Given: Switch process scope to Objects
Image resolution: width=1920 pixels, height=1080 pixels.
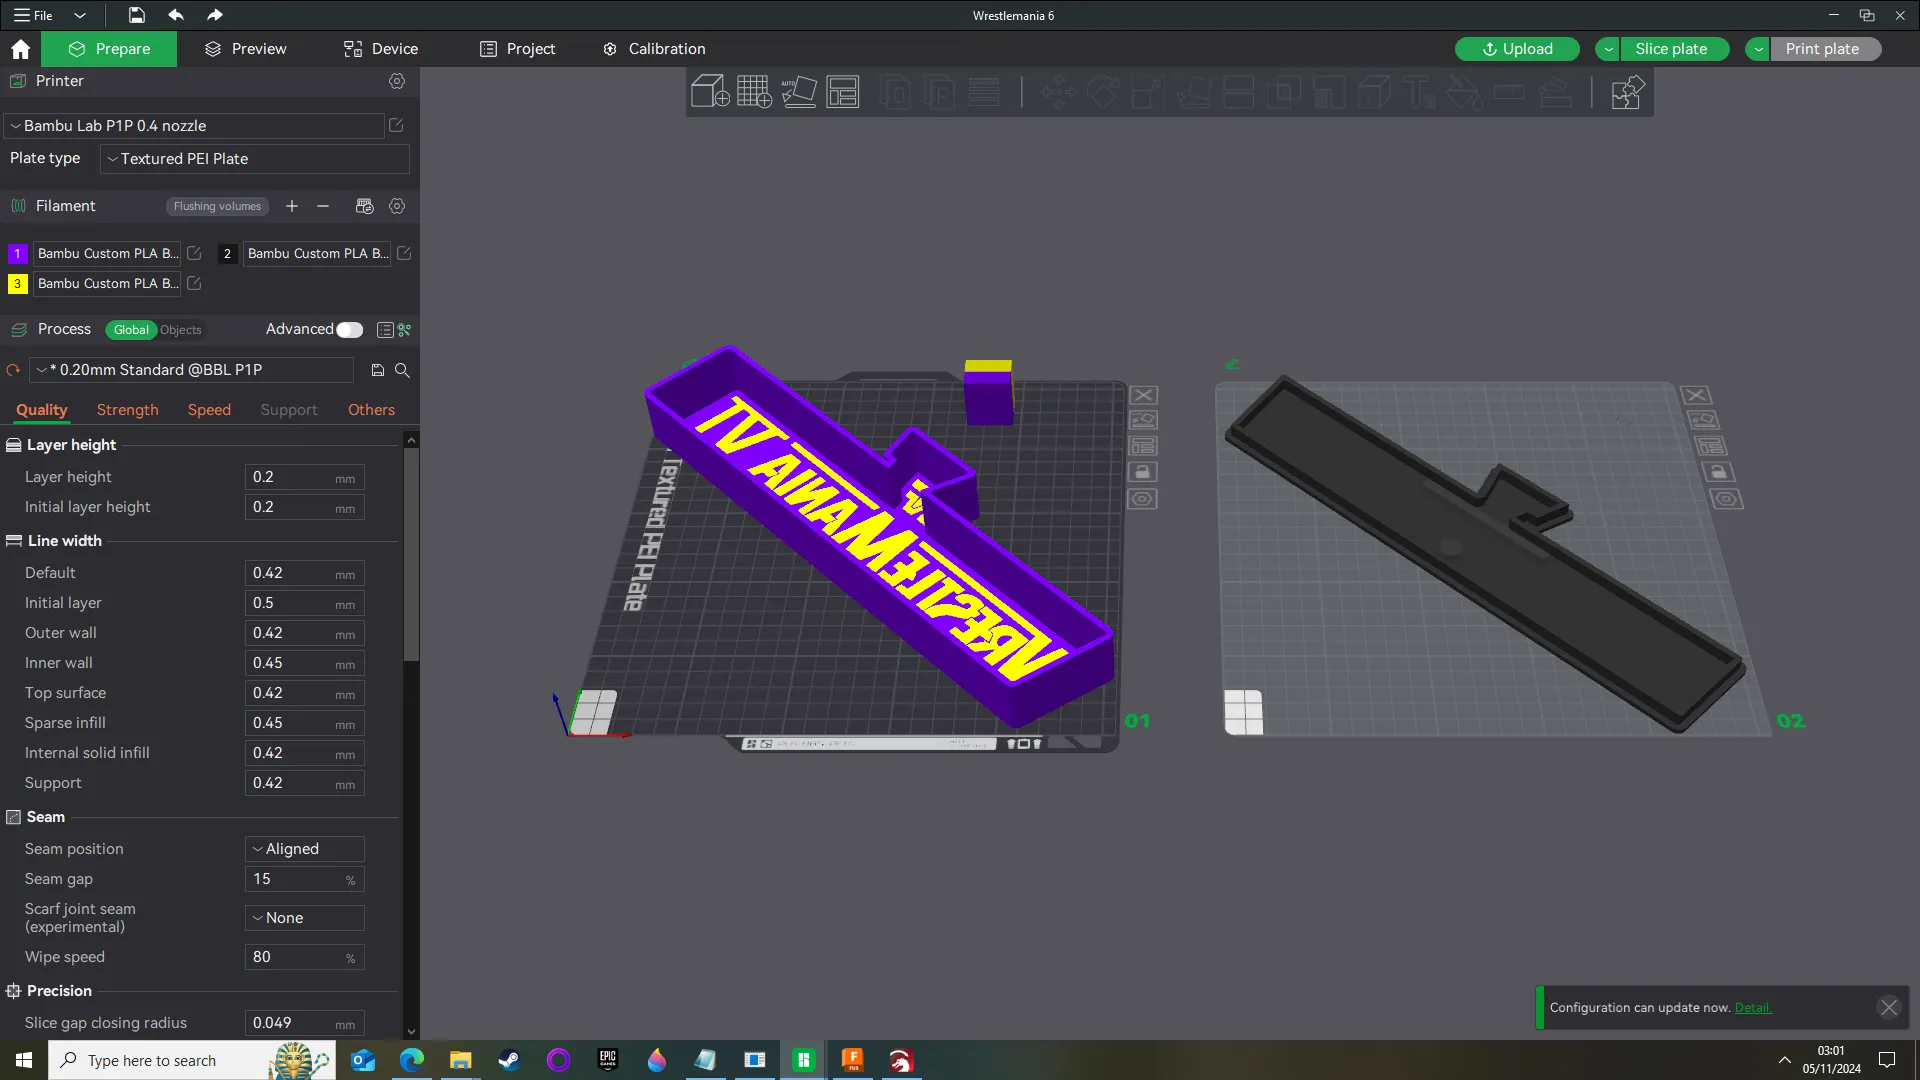Looking at the screenshot, I should [x=181, y=330].
